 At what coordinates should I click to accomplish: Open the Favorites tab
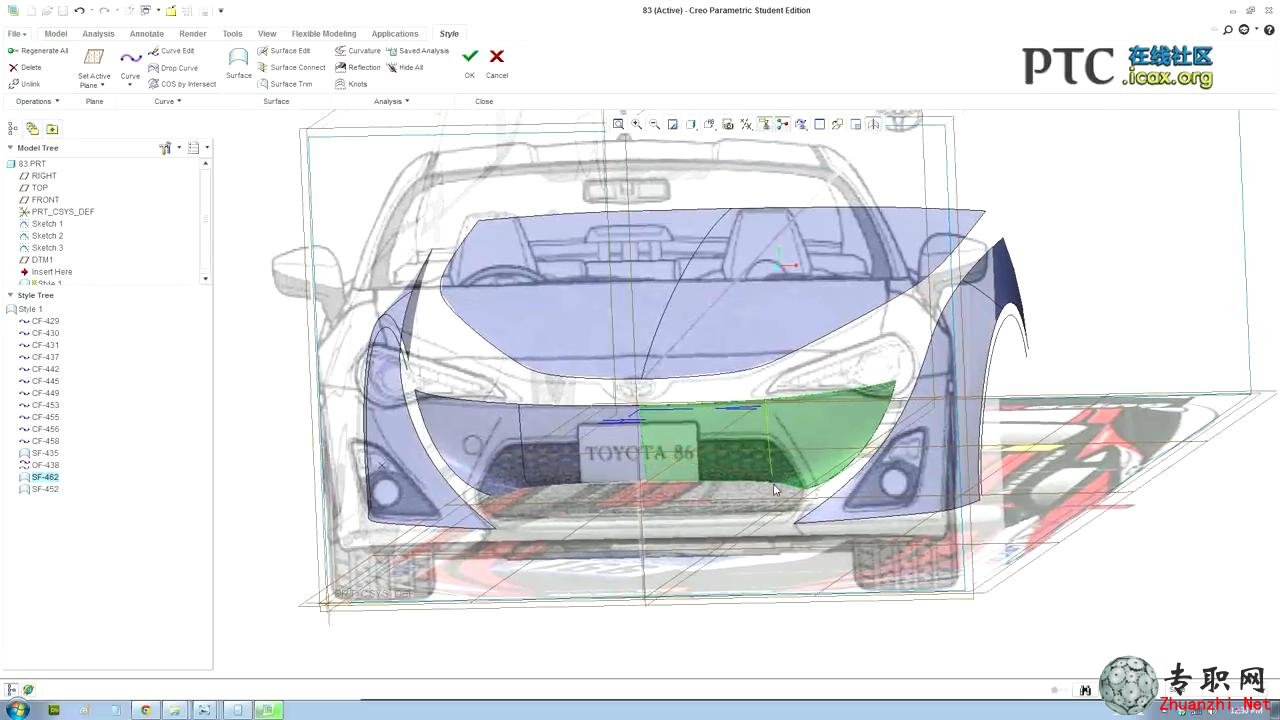[52, 129]
